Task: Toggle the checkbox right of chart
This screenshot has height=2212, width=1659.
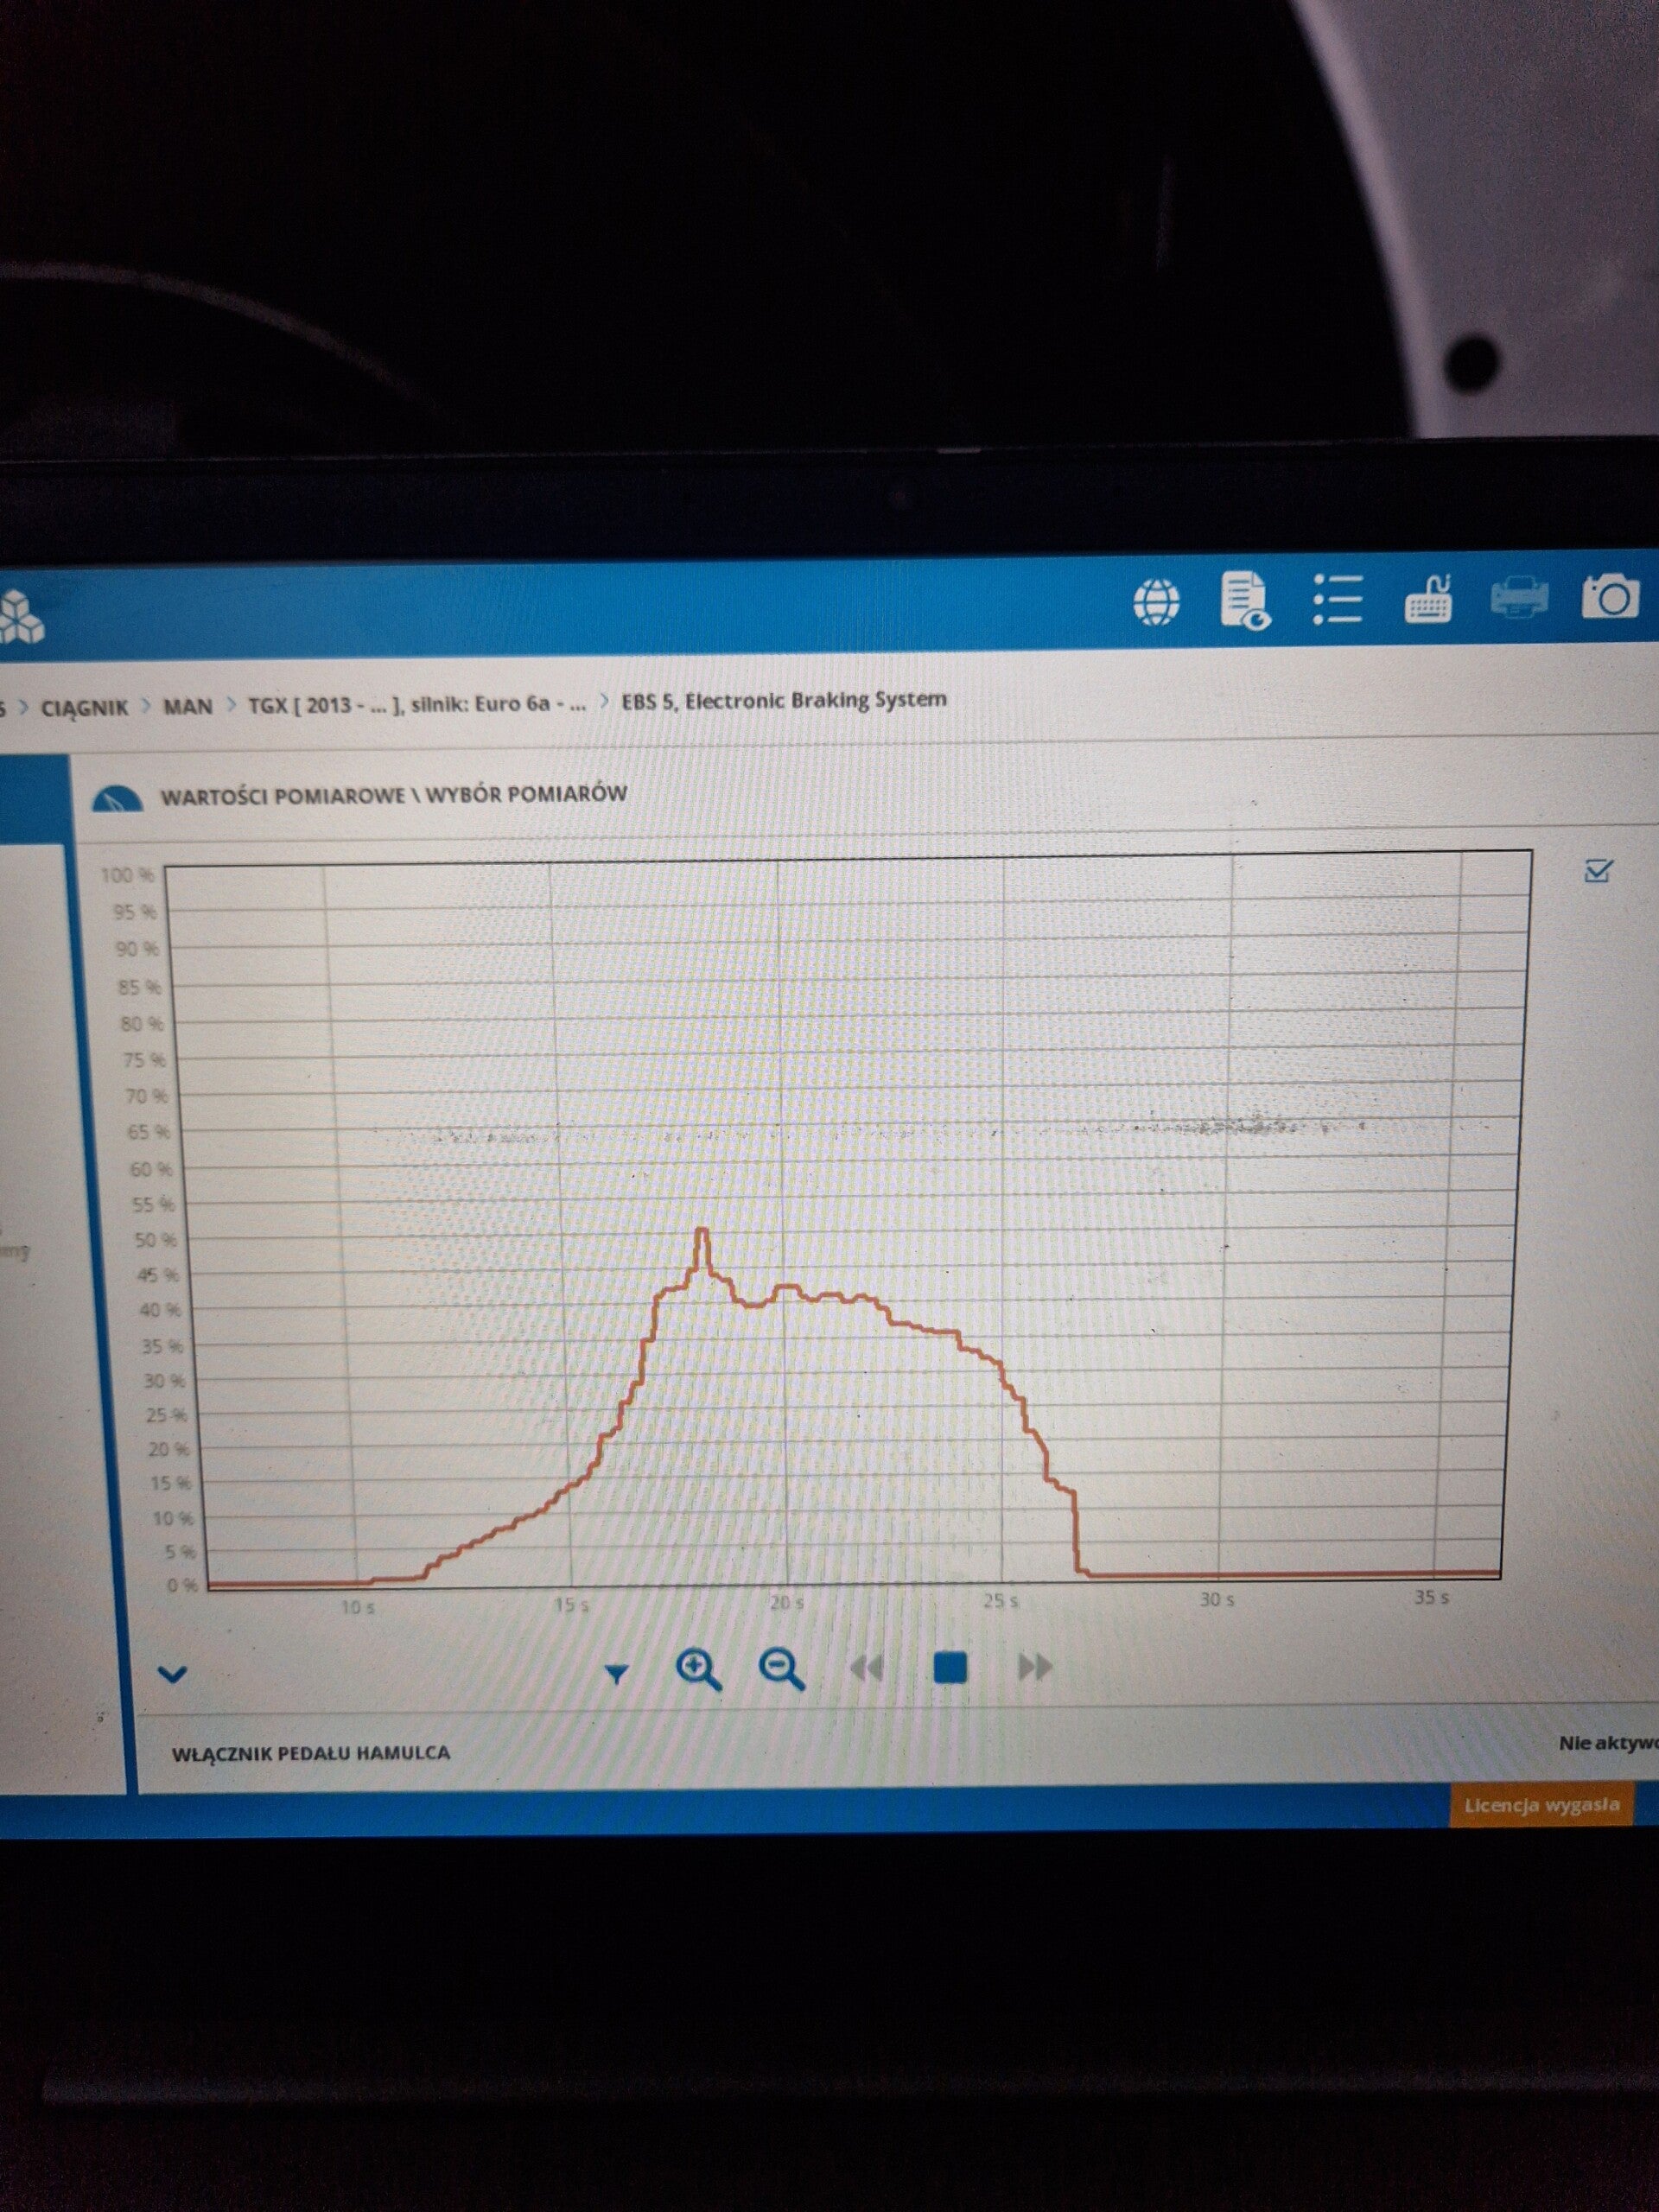Action: pos(1598,870)
